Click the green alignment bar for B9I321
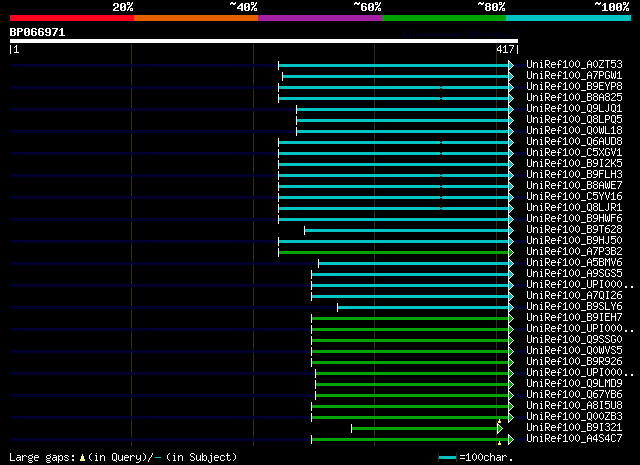640x465 pixels. [x=424, y=429]
